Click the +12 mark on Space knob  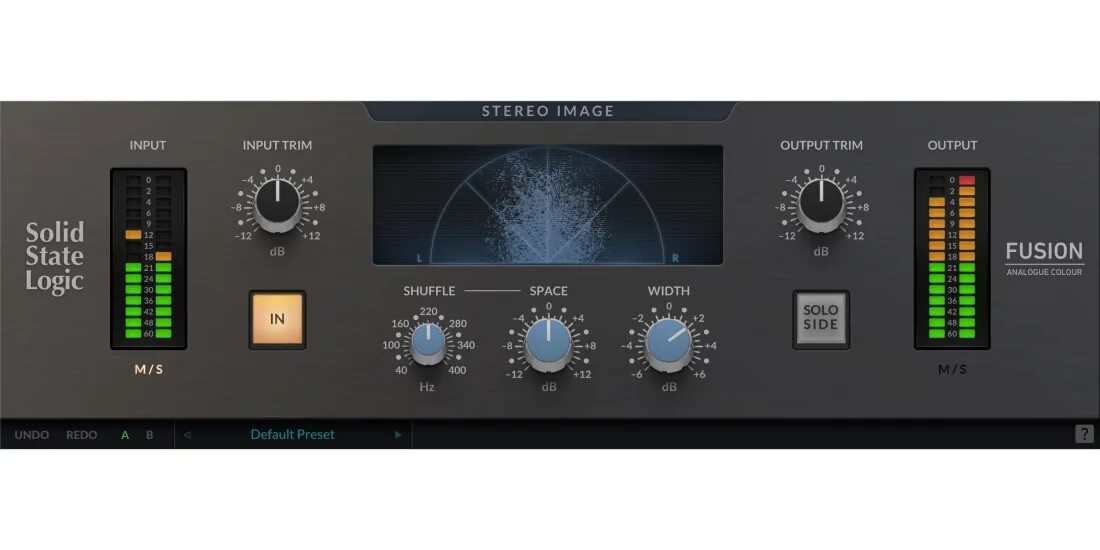click(x=582, y=375)
